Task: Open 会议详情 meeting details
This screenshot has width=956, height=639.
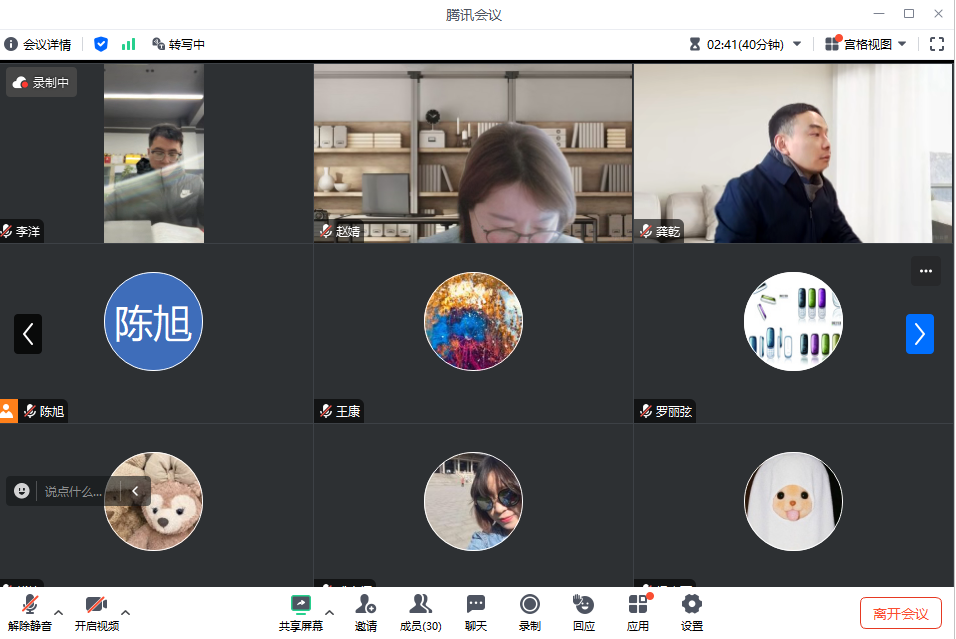Action: pyautogui.click(x=38, y=44)
